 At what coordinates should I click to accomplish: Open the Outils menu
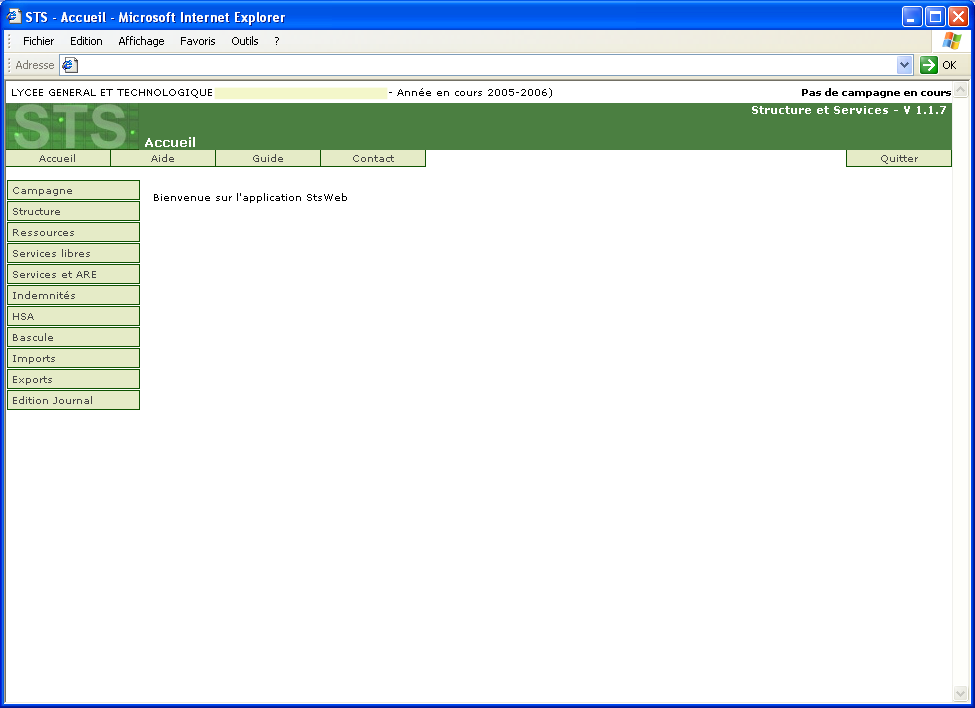pyautogui.click(x=244, y=41)
